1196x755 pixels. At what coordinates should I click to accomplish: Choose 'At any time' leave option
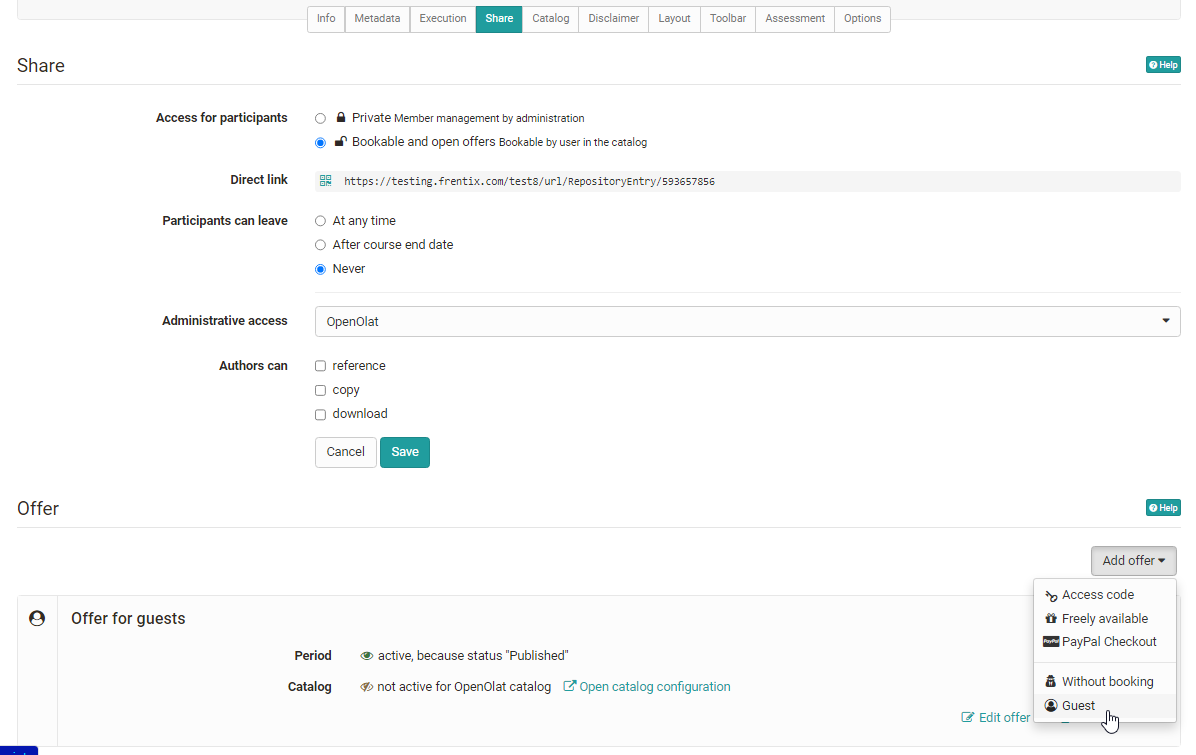(x=320, y=221)
